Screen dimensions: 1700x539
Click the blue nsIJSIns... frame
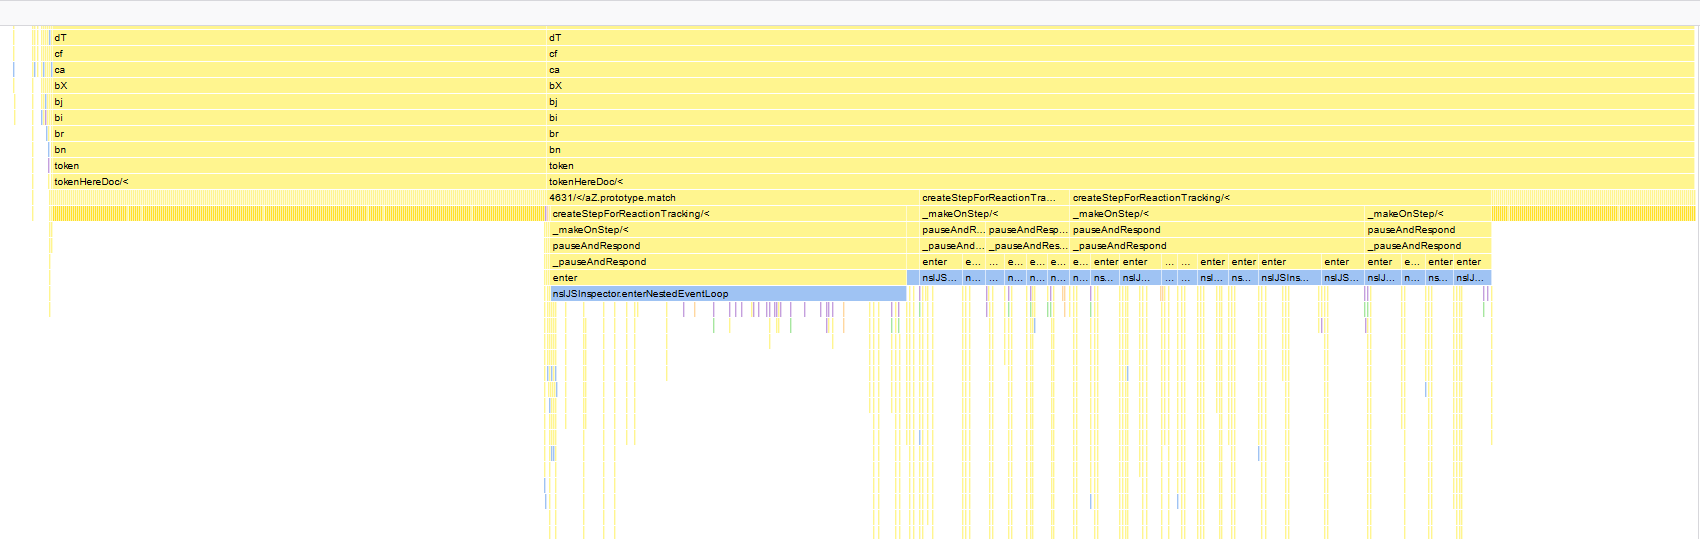1289,278
